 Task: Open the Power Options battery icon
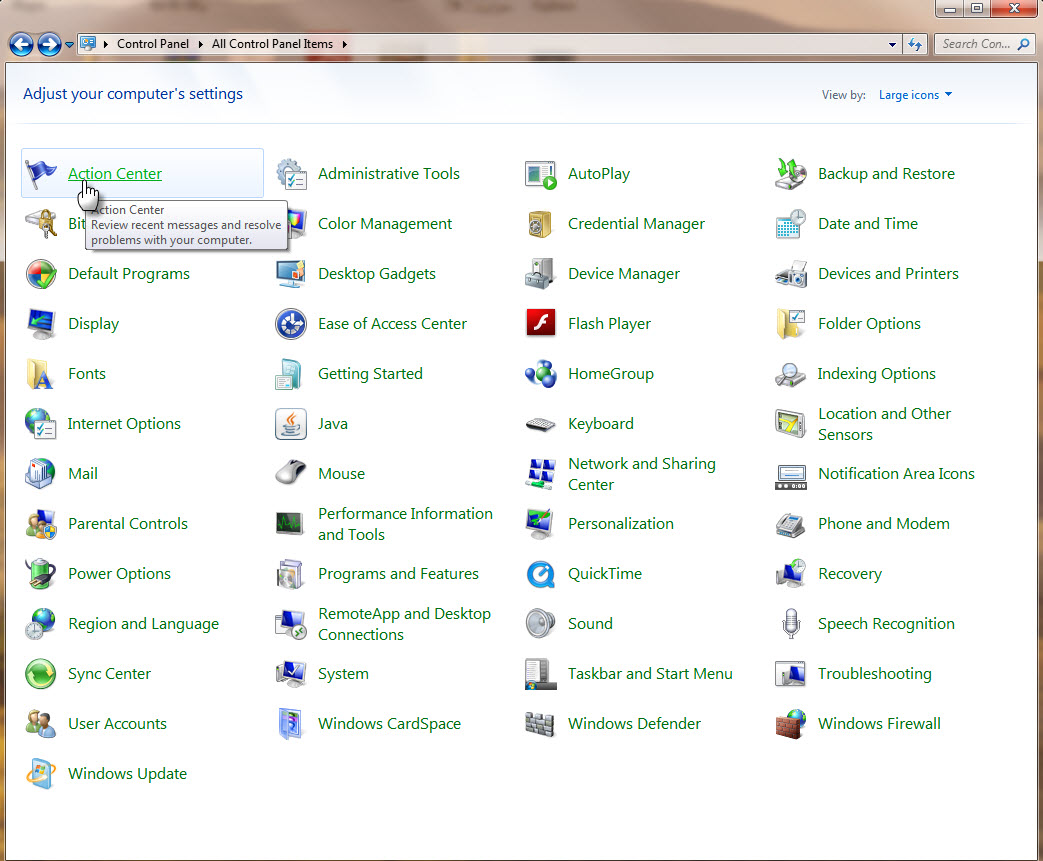41,574
